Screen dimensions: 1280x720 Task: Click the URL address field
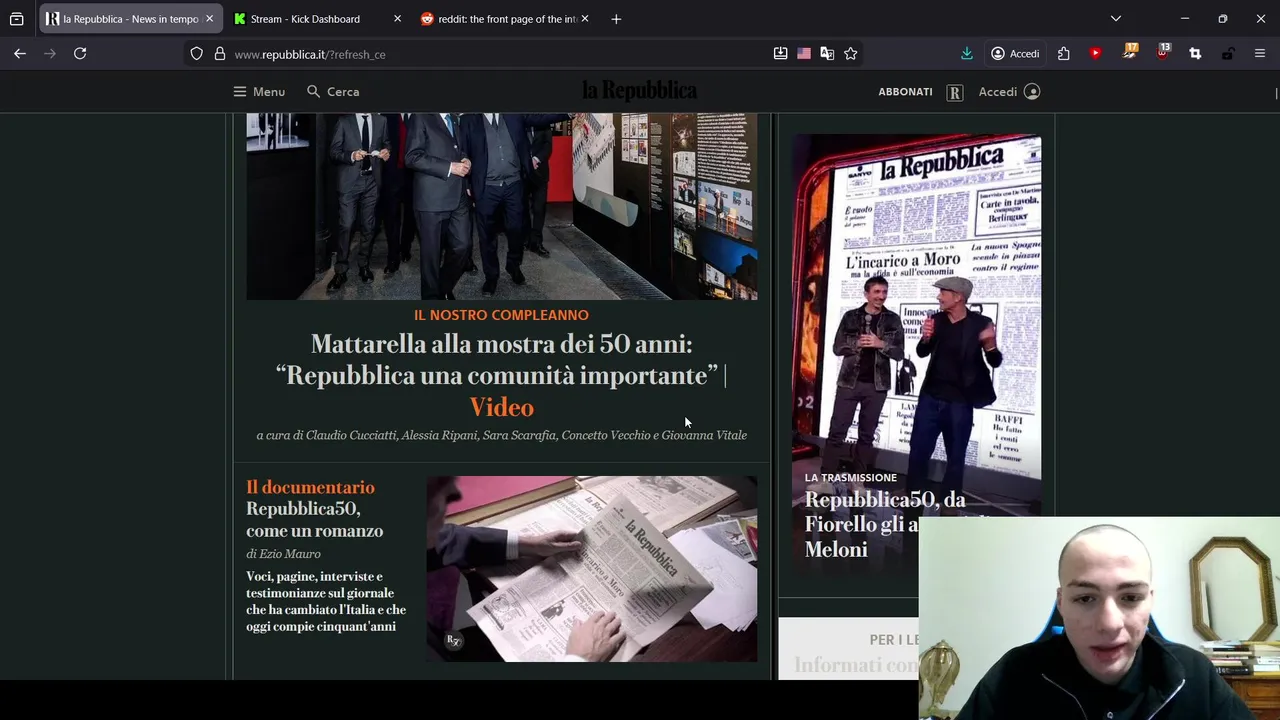click(500, 54)
